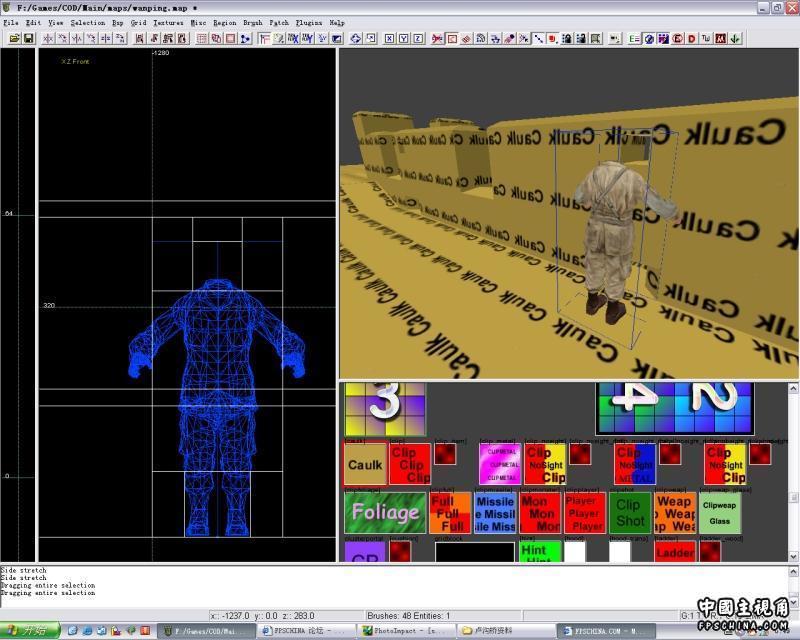Click the red D toolbar icon
Viewport: 800px width, 640px height.
692,38
